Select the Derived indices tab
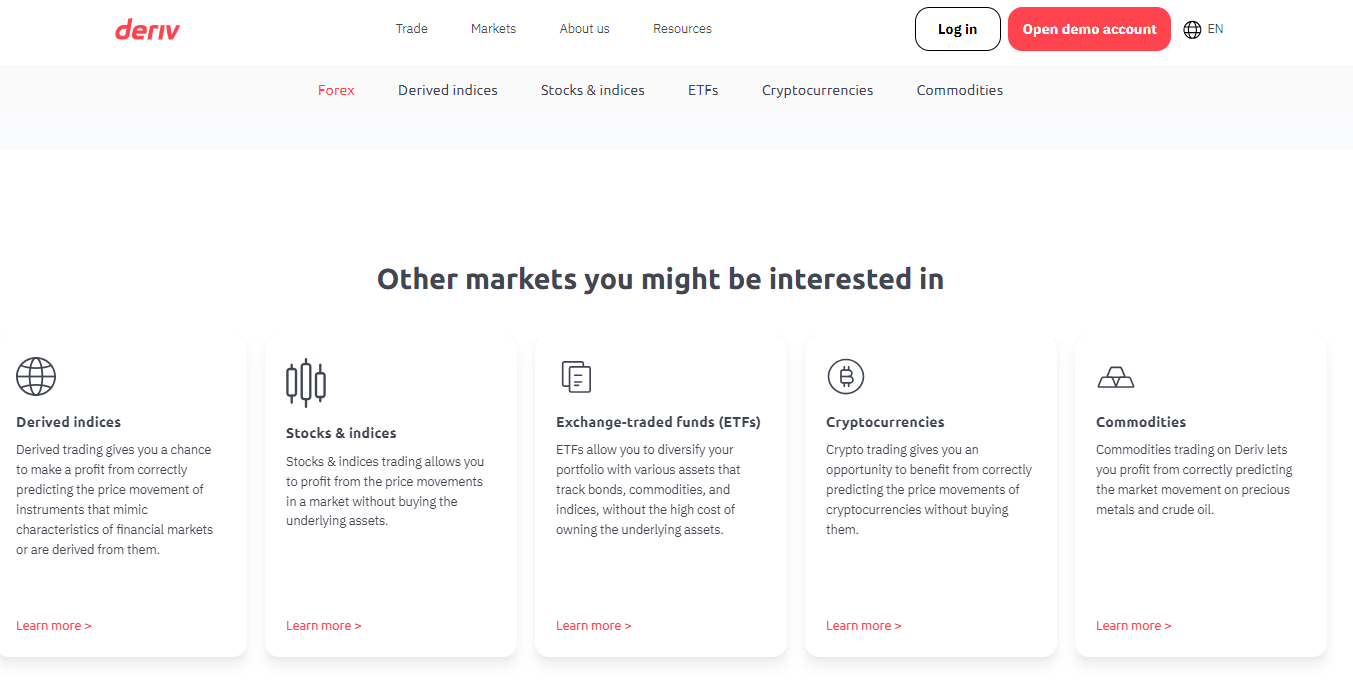1353x686 pixels. point(447,90)
